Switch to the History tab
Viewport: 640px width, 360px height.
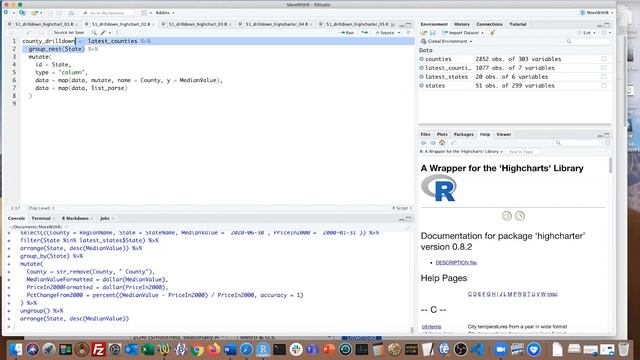click(x=462, y=24)
